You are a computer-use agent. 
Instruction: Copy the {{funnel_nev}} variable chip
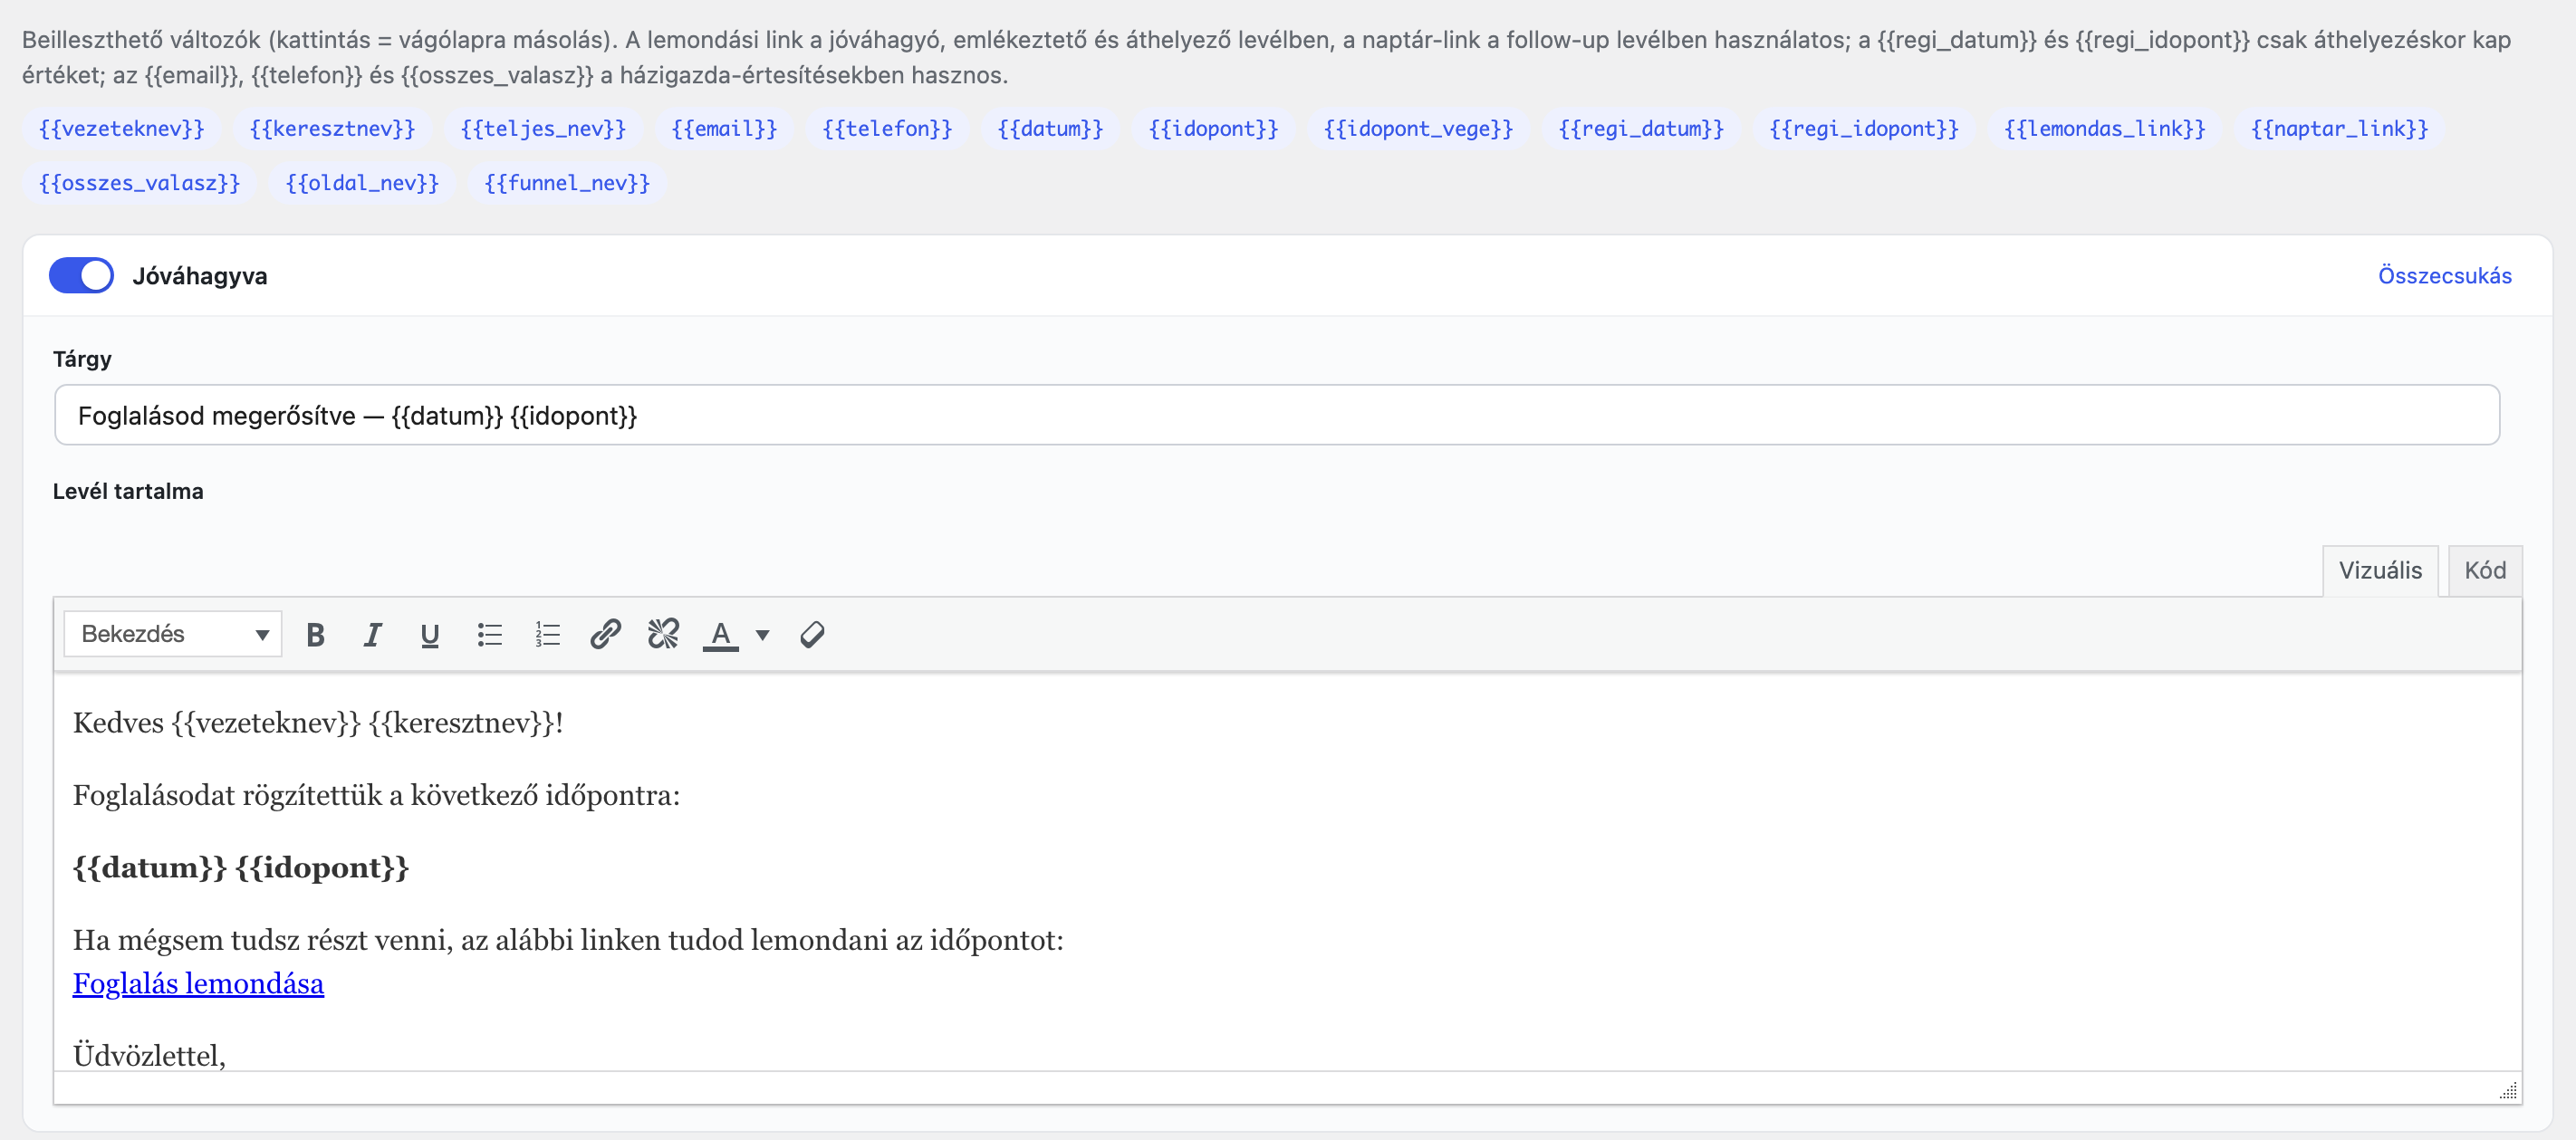point(567,182)
